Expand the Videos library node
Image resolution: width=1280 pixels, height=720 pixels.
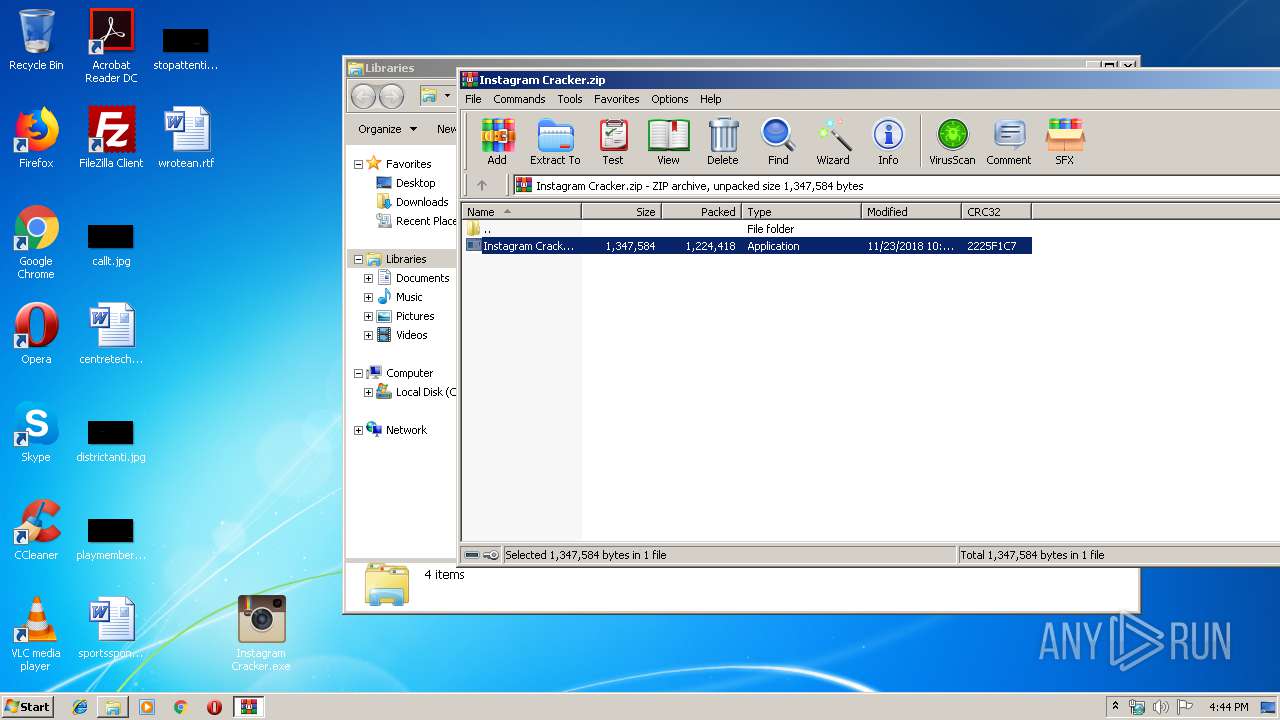coord(368,335)
